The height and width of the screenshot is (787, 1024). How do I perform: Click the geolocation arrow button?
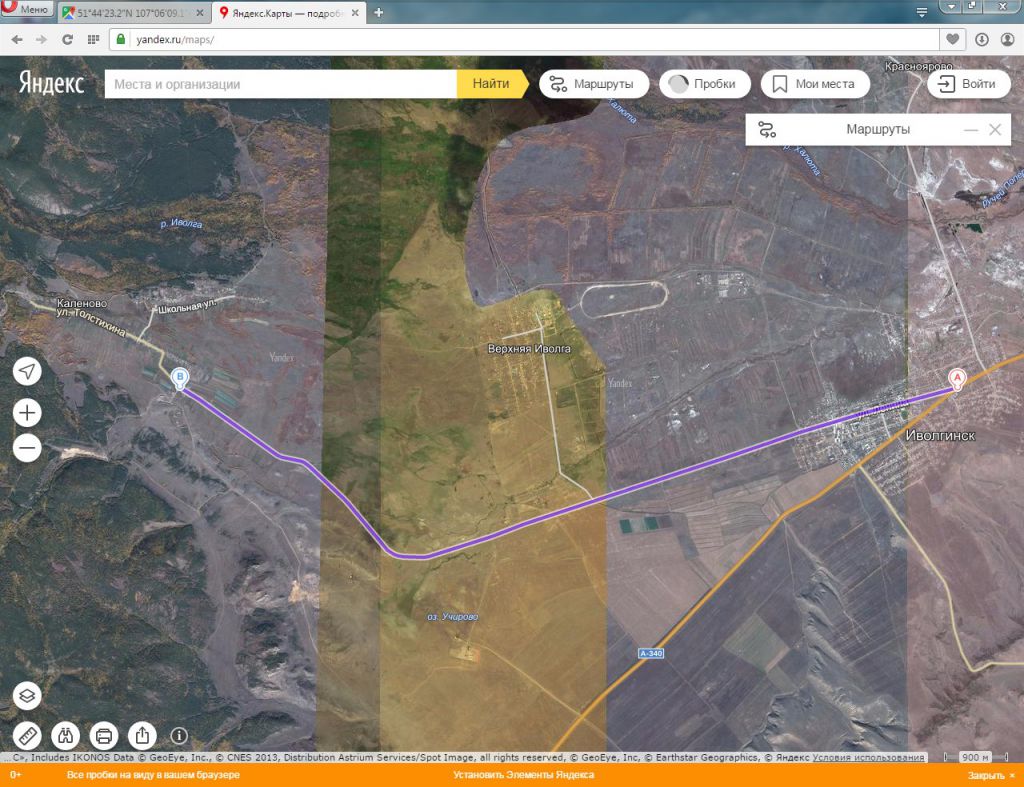pos(28,372)
